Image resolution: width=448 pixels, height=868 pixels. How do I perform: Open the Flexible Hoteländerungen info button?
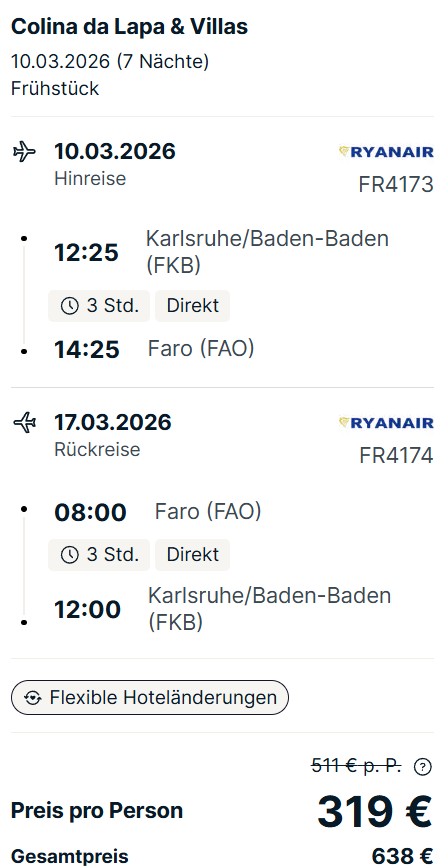150,698
